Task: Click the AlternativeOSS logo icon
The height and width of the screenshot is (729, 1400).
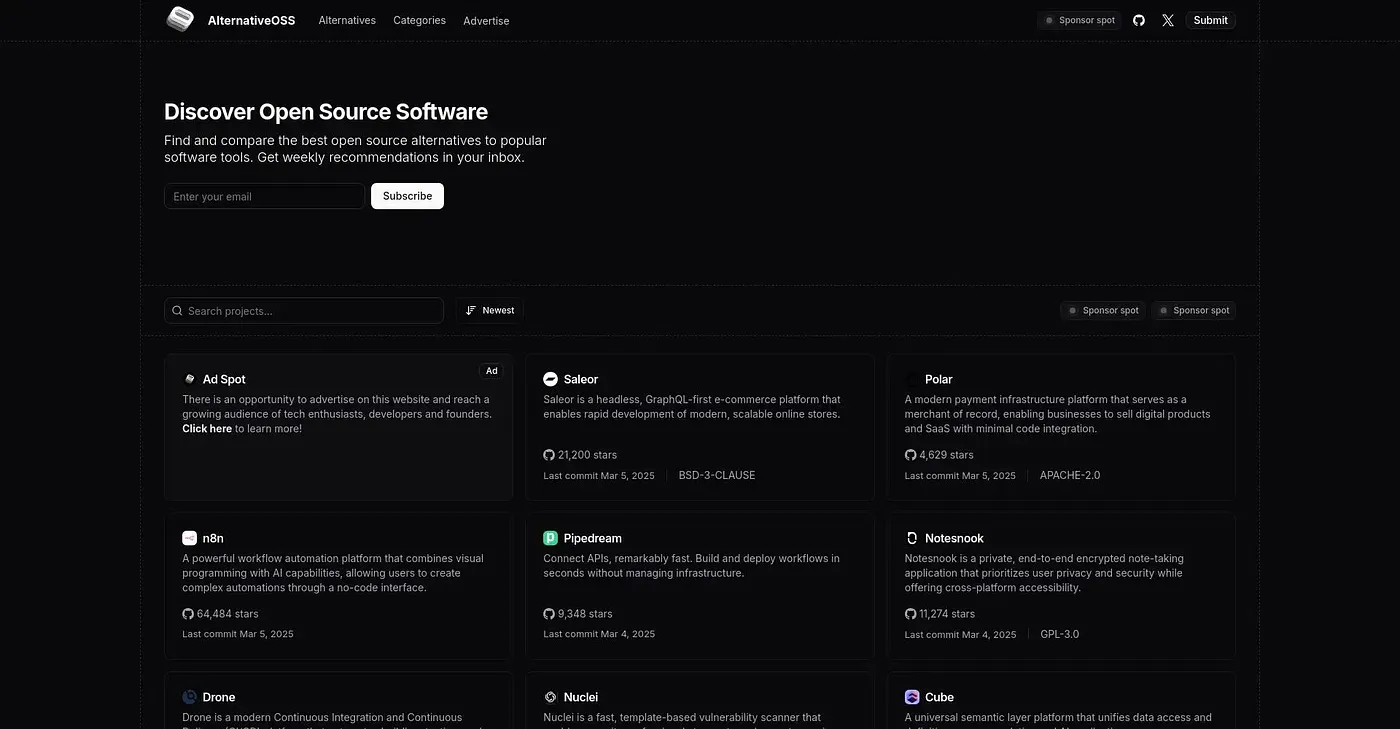Action: pyautogui.click(x=180, y=19)
